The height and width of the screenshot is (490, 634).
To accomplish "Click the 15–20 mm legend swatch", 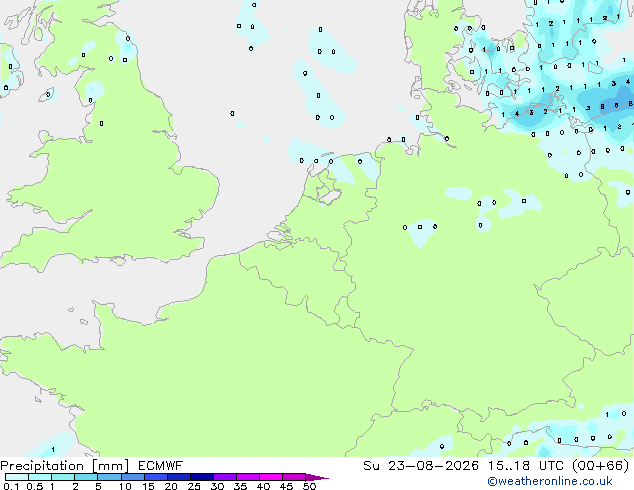I will 155,477.
